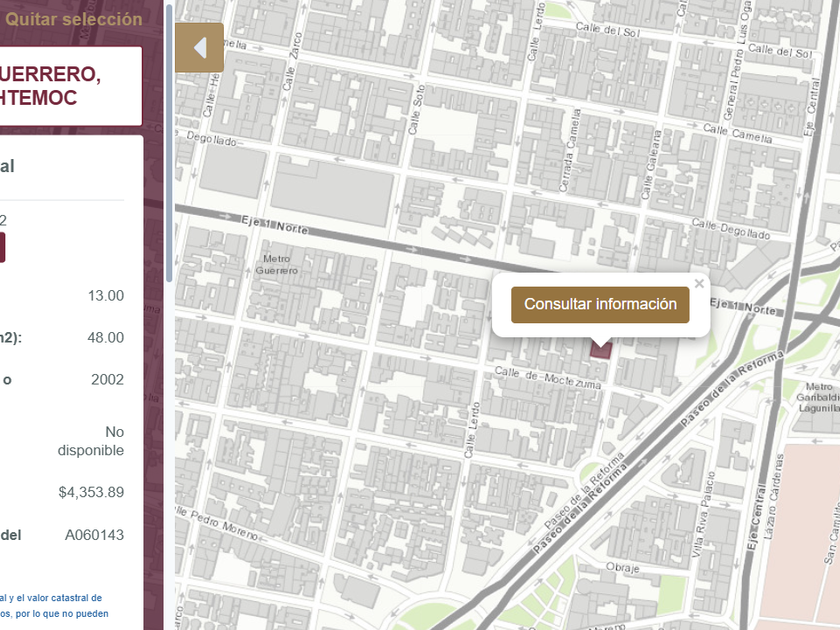Click the Calle Camelia street label
This screenshot has height=630, width=840.
coord(737,133)
